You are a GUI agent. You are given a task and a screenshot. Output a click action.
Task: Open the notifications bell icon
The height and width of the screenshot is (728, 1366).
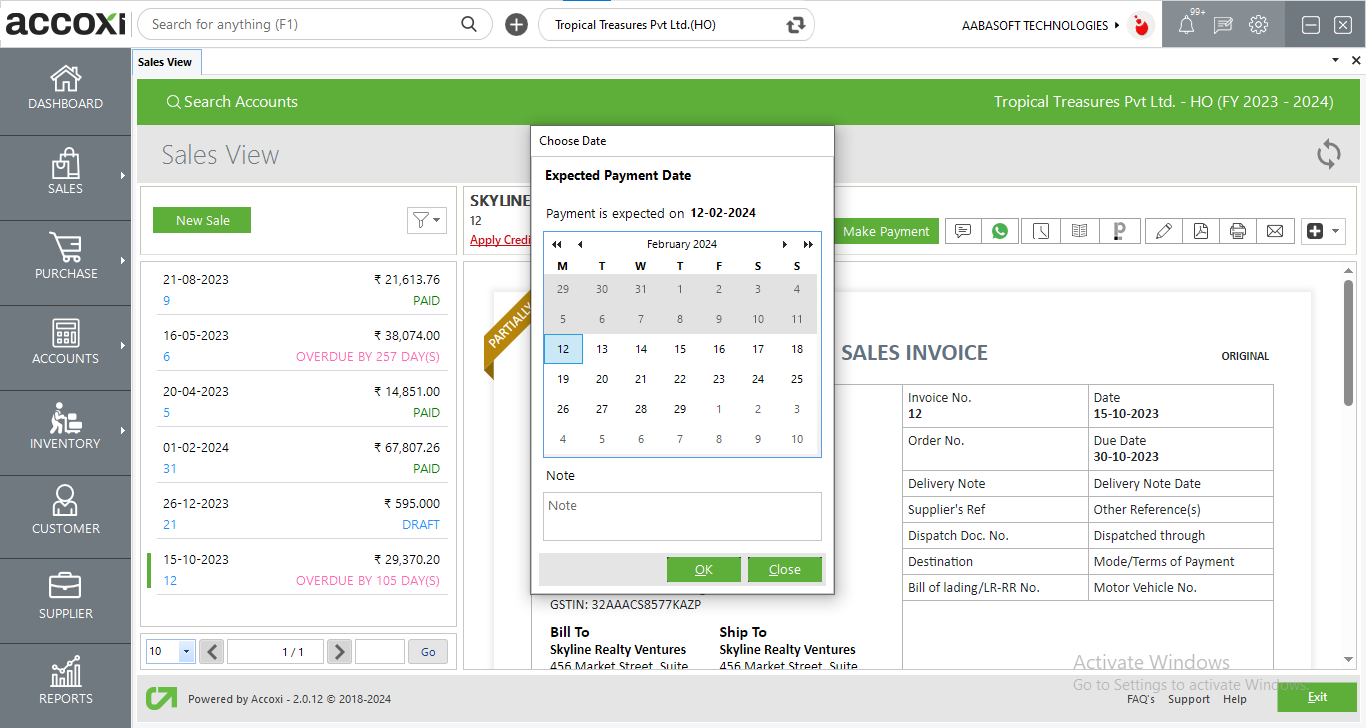click(1186, 25)
